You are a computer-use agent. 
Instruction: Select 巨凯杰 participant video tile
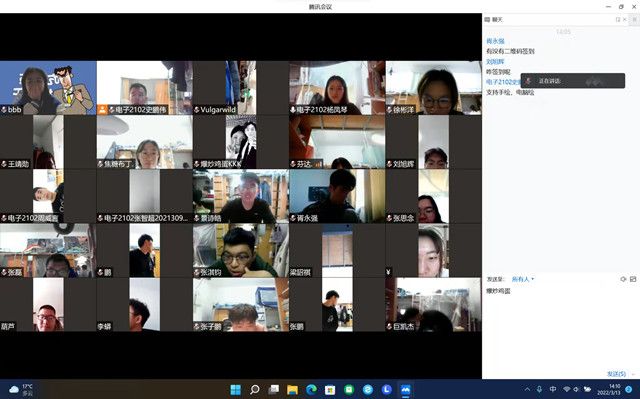(433, 305)
